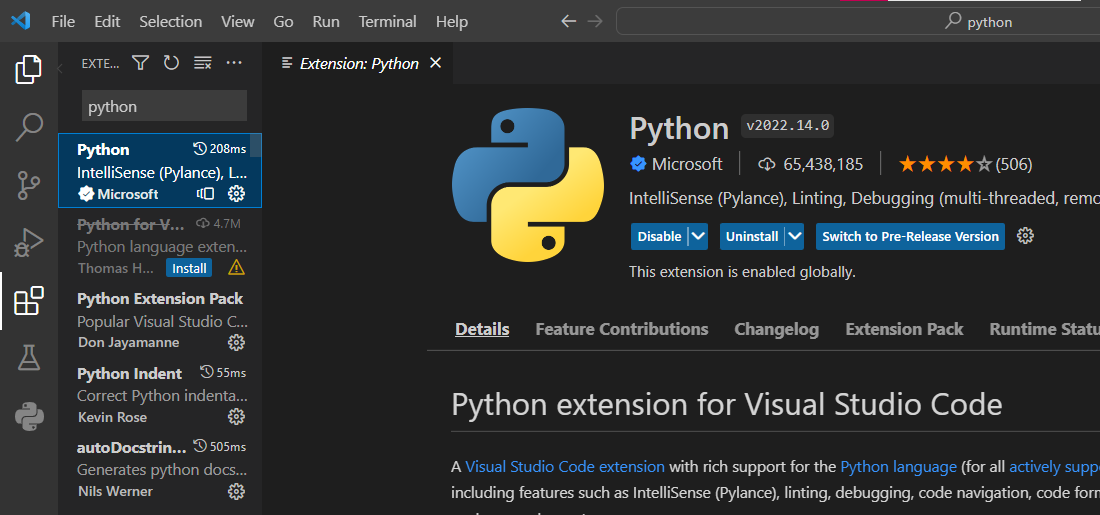Switch to the Changelog tab
This screenshot has width=1100, height=515.
[x=776, y=329]
